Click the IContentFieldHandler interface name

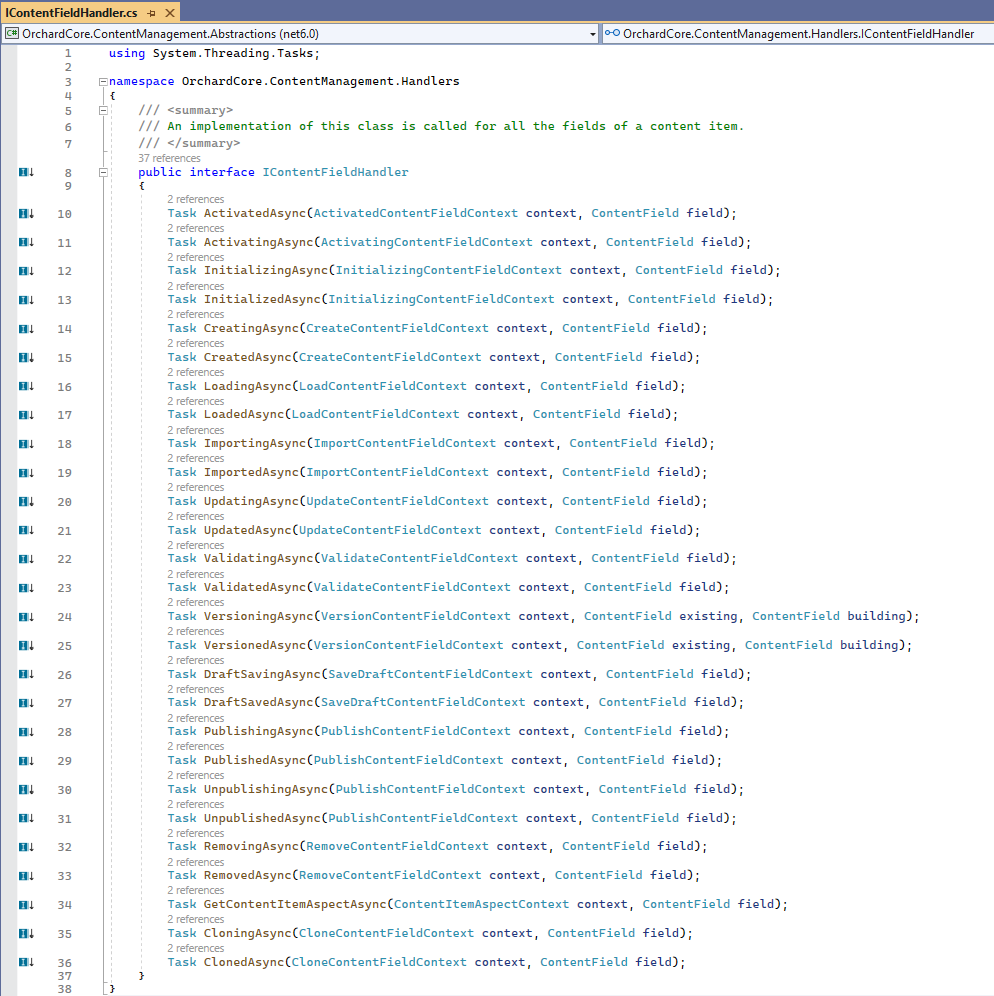click(335, 172)
